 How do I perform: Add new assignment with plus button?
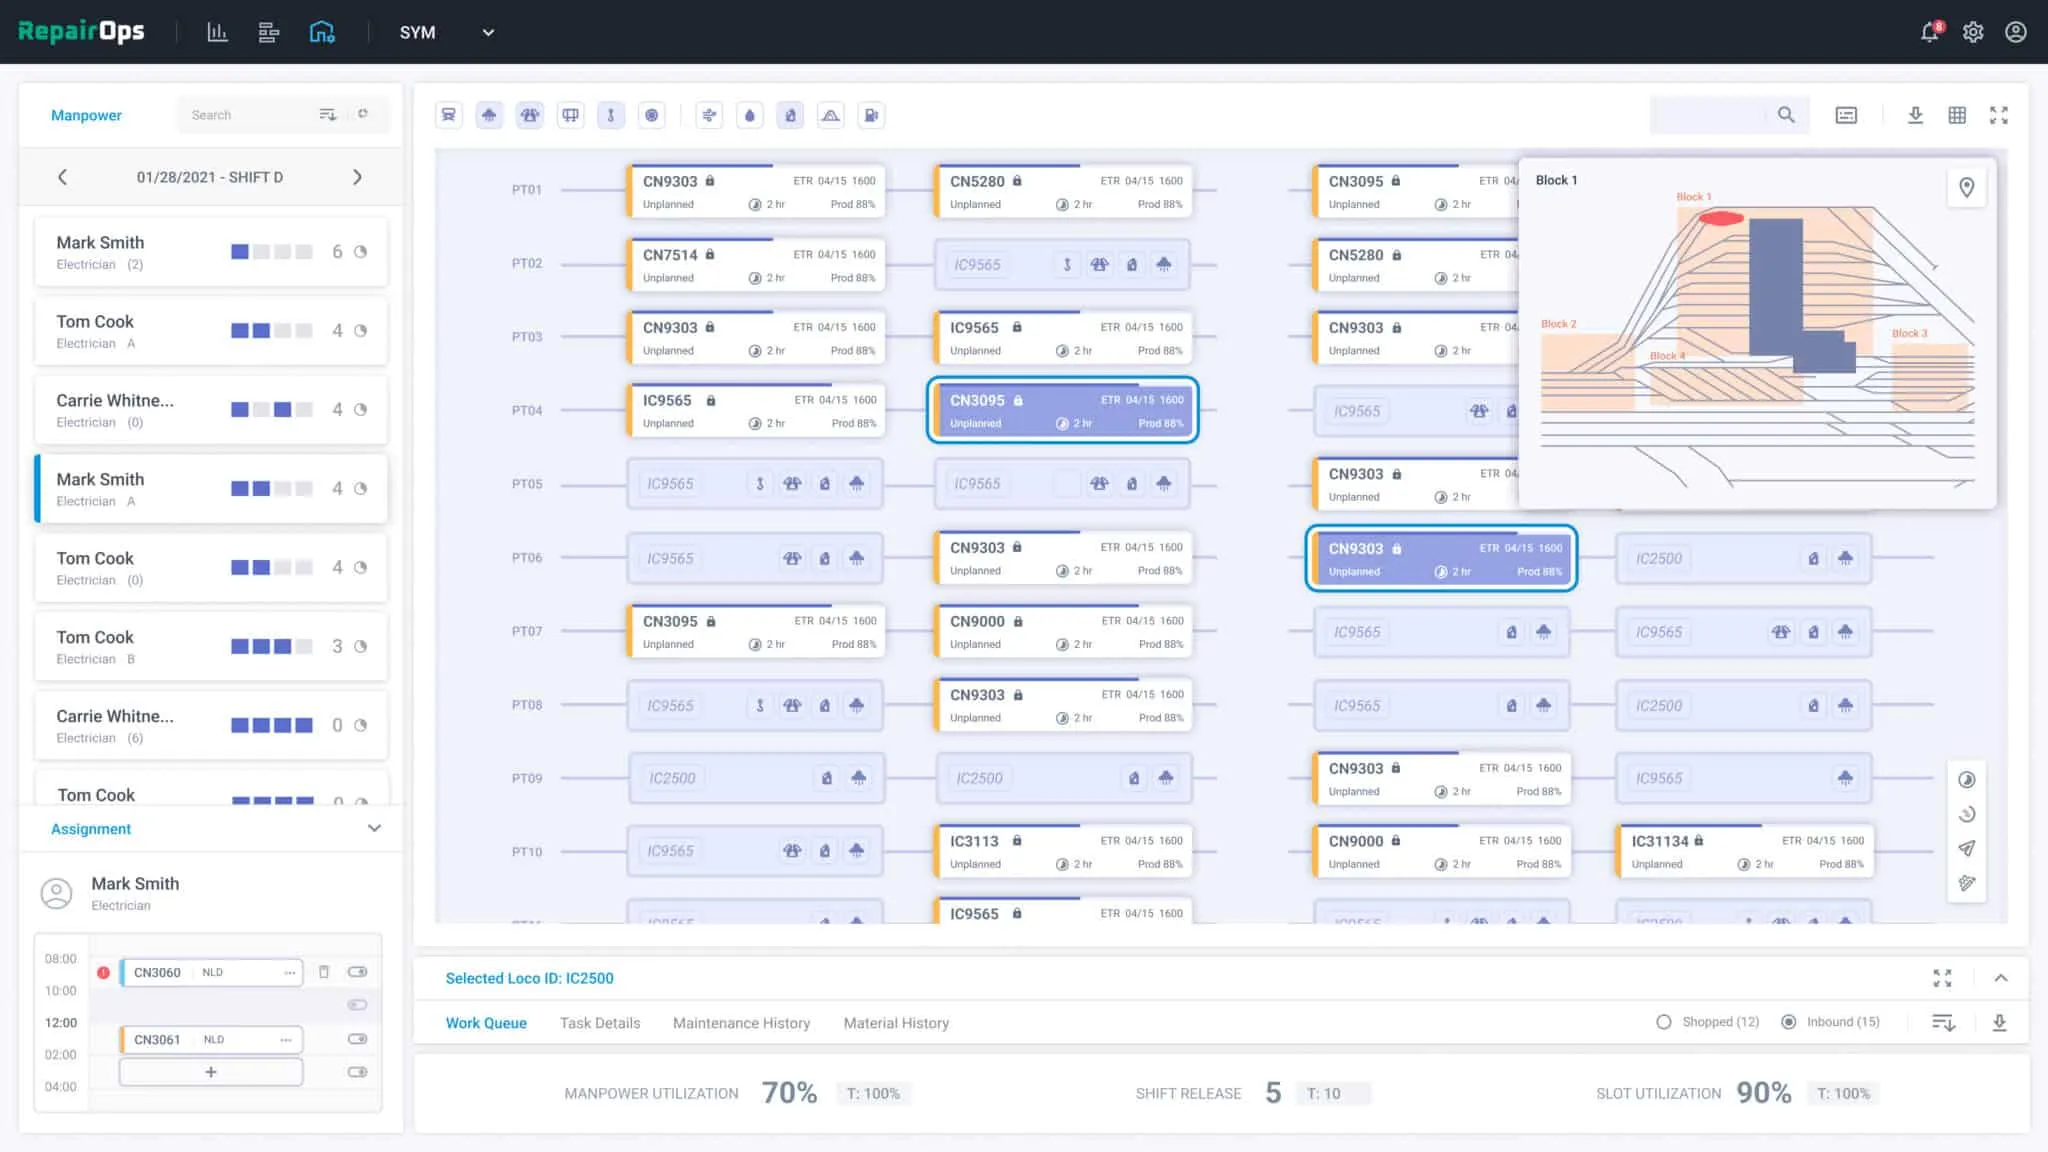210,1072
